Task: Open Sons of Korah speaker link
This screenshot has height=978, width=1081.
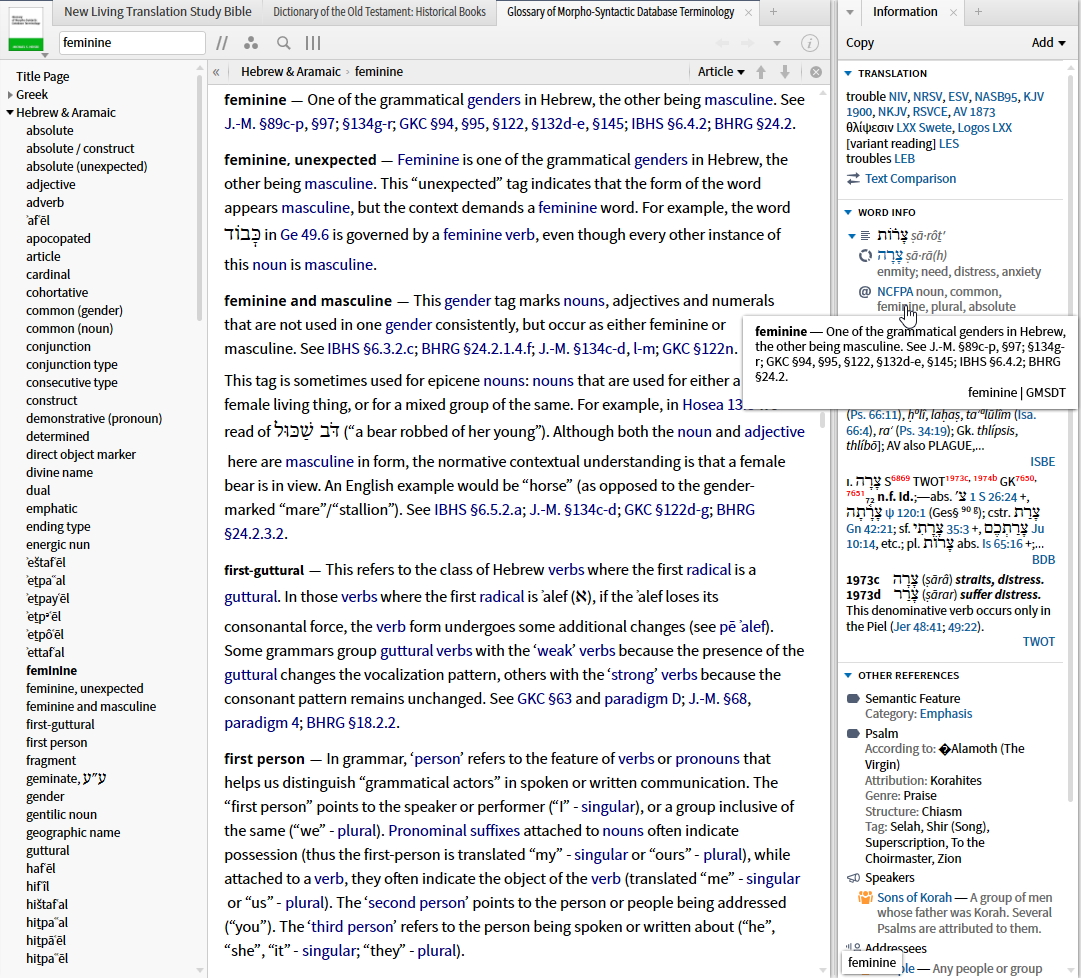Action: pyautogui.click(x=913, y=897)
